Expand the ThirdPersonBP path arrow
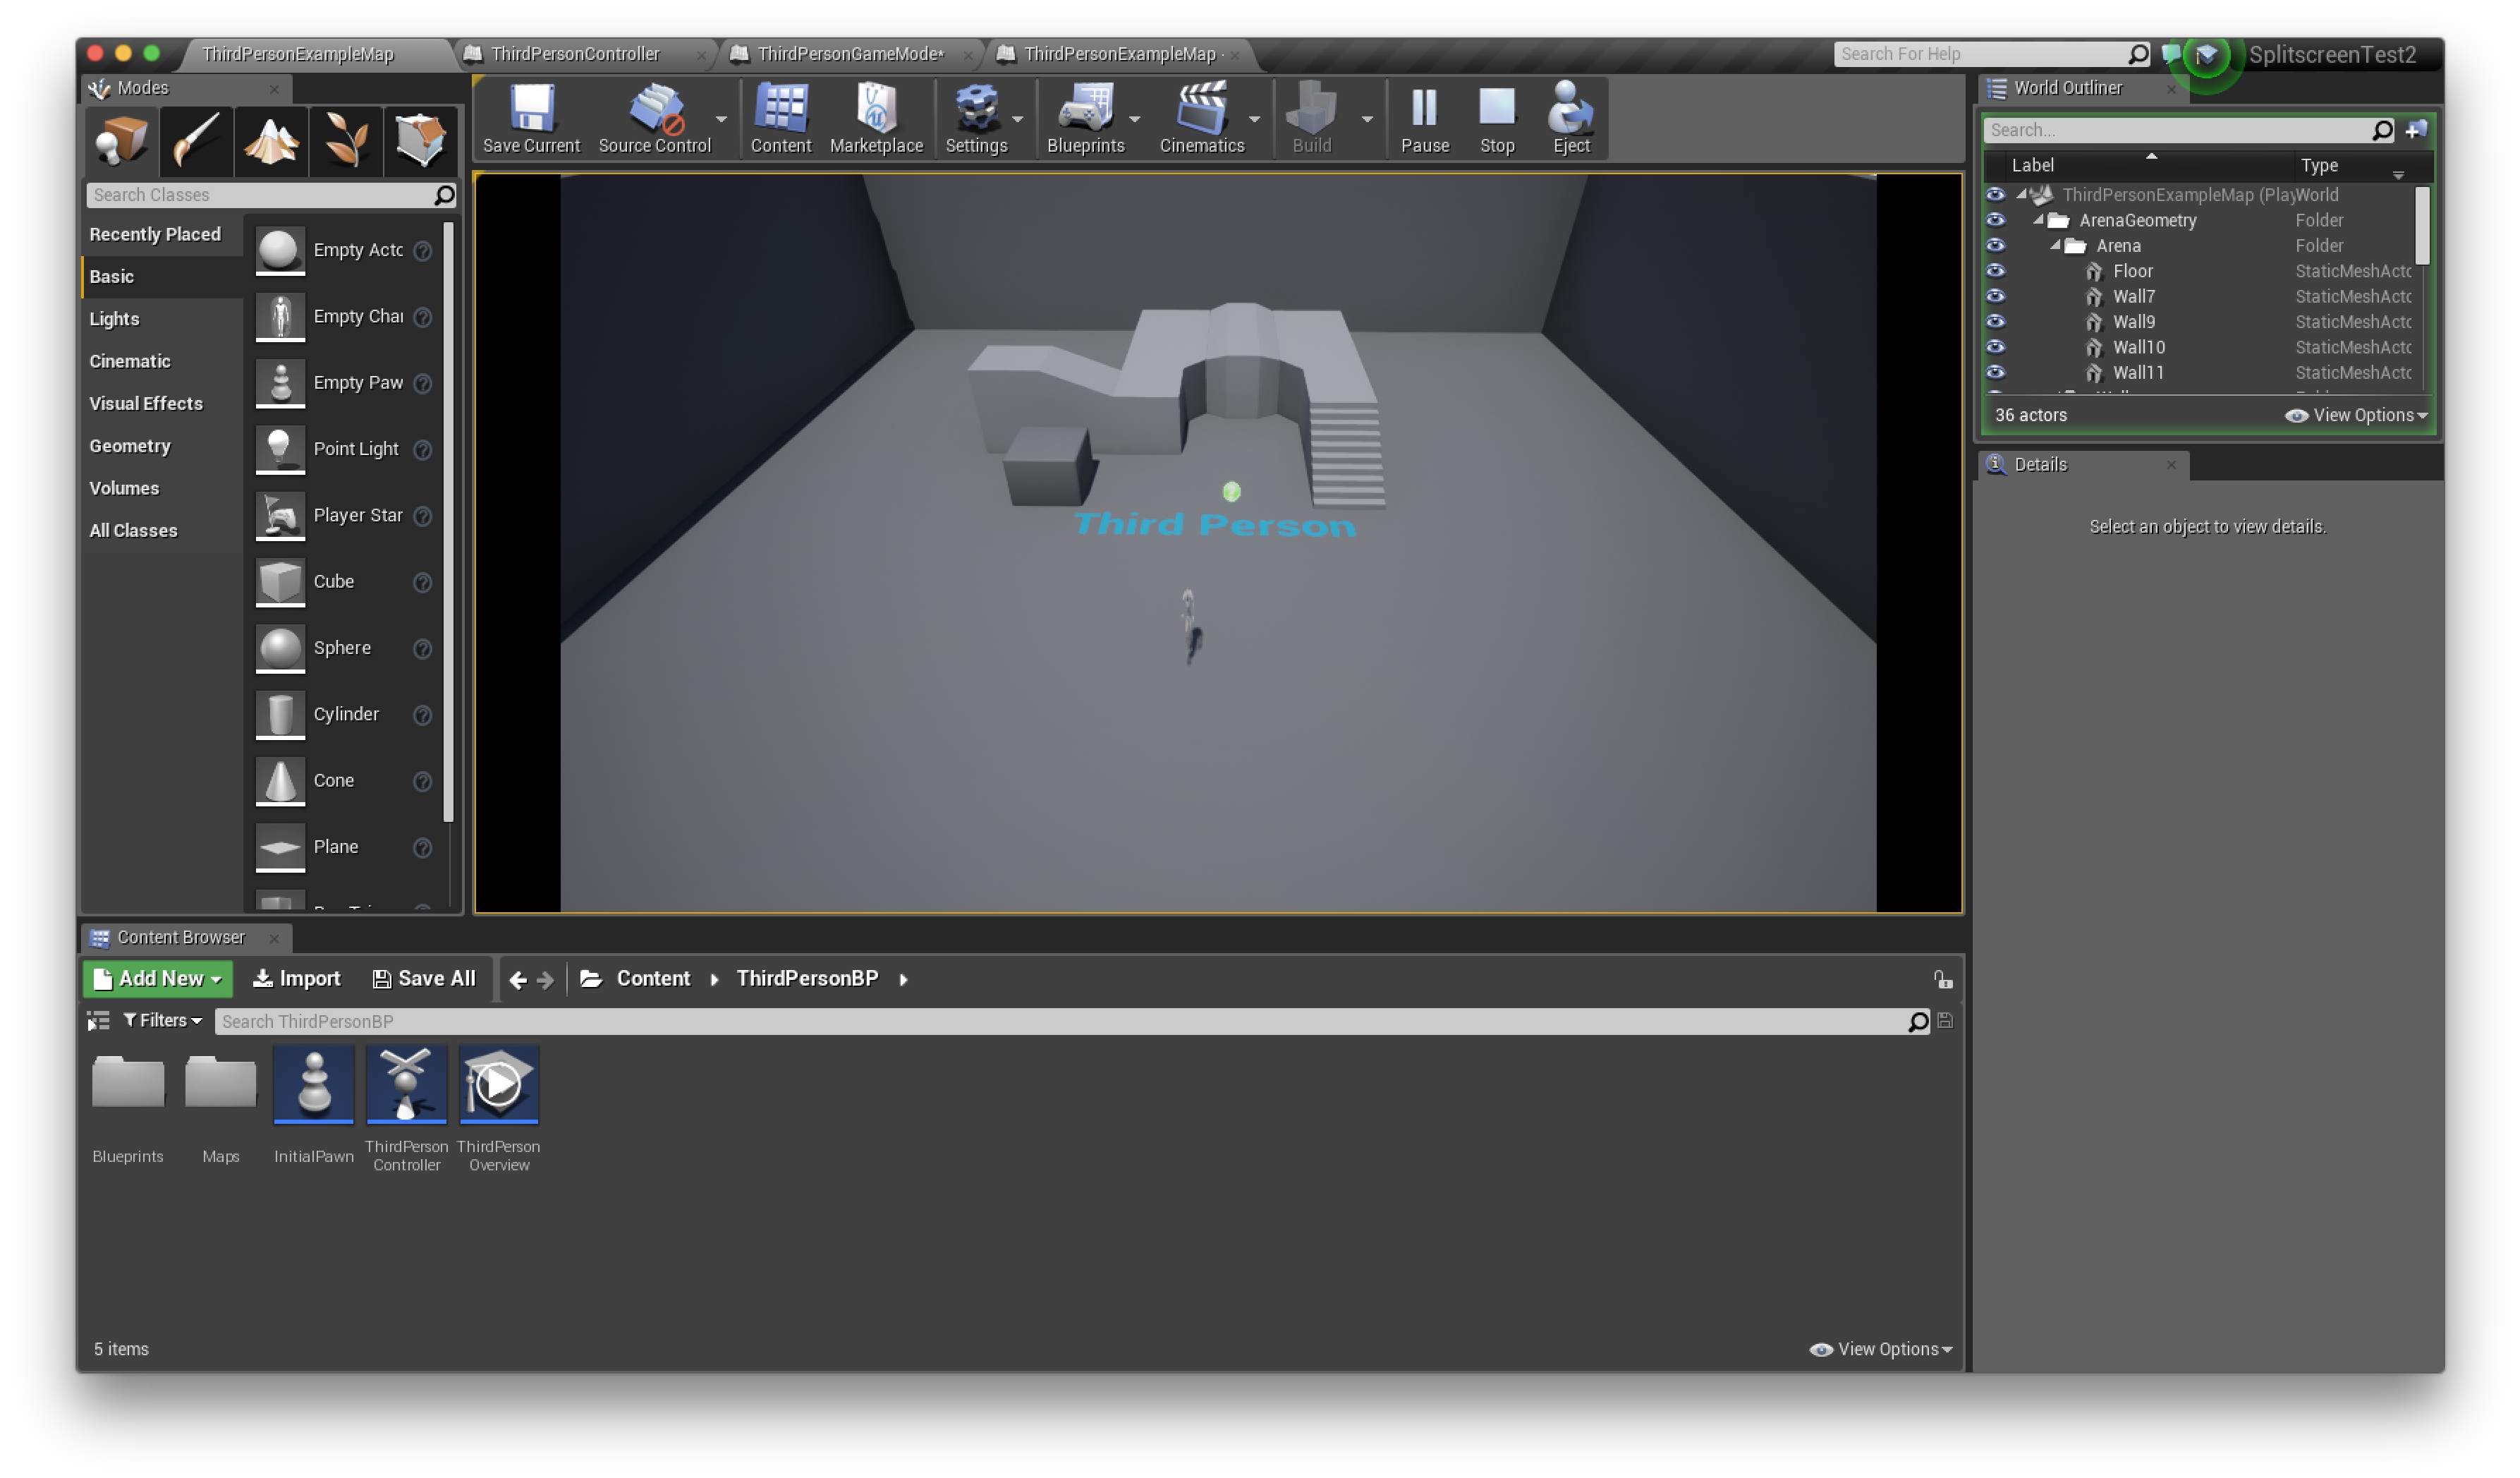 (904, 980)
